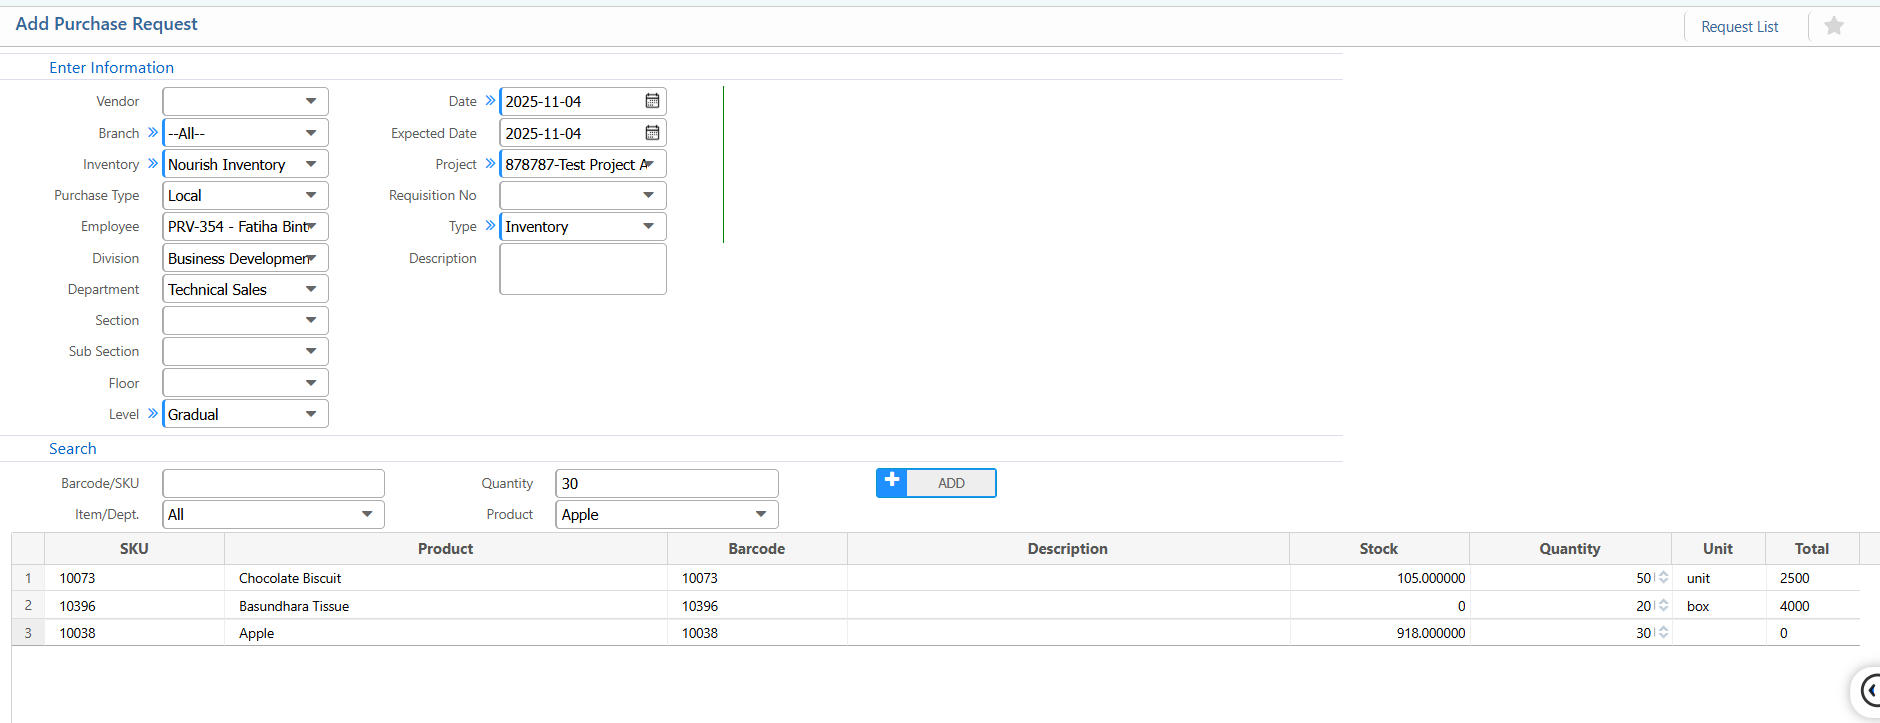
Task: Click the favorite star icon
Action: click(x=1833, y=26)
